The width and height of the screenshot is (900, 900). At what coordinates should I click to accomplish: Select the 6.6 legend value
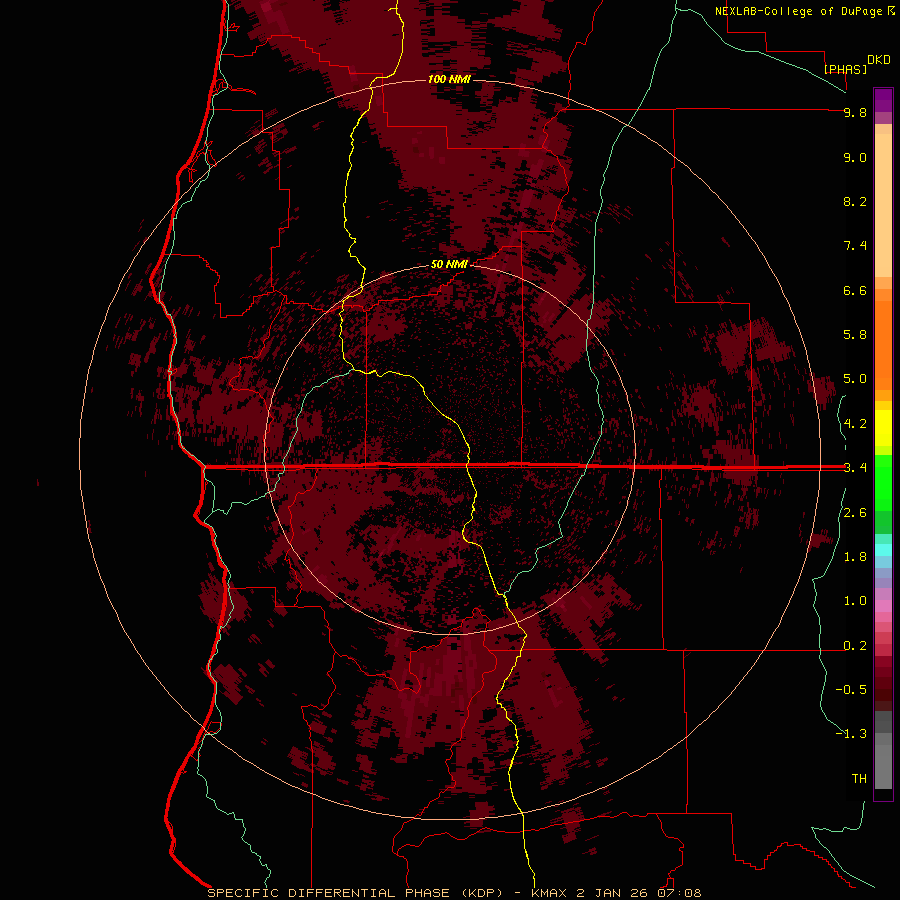(x=855, y=290)
